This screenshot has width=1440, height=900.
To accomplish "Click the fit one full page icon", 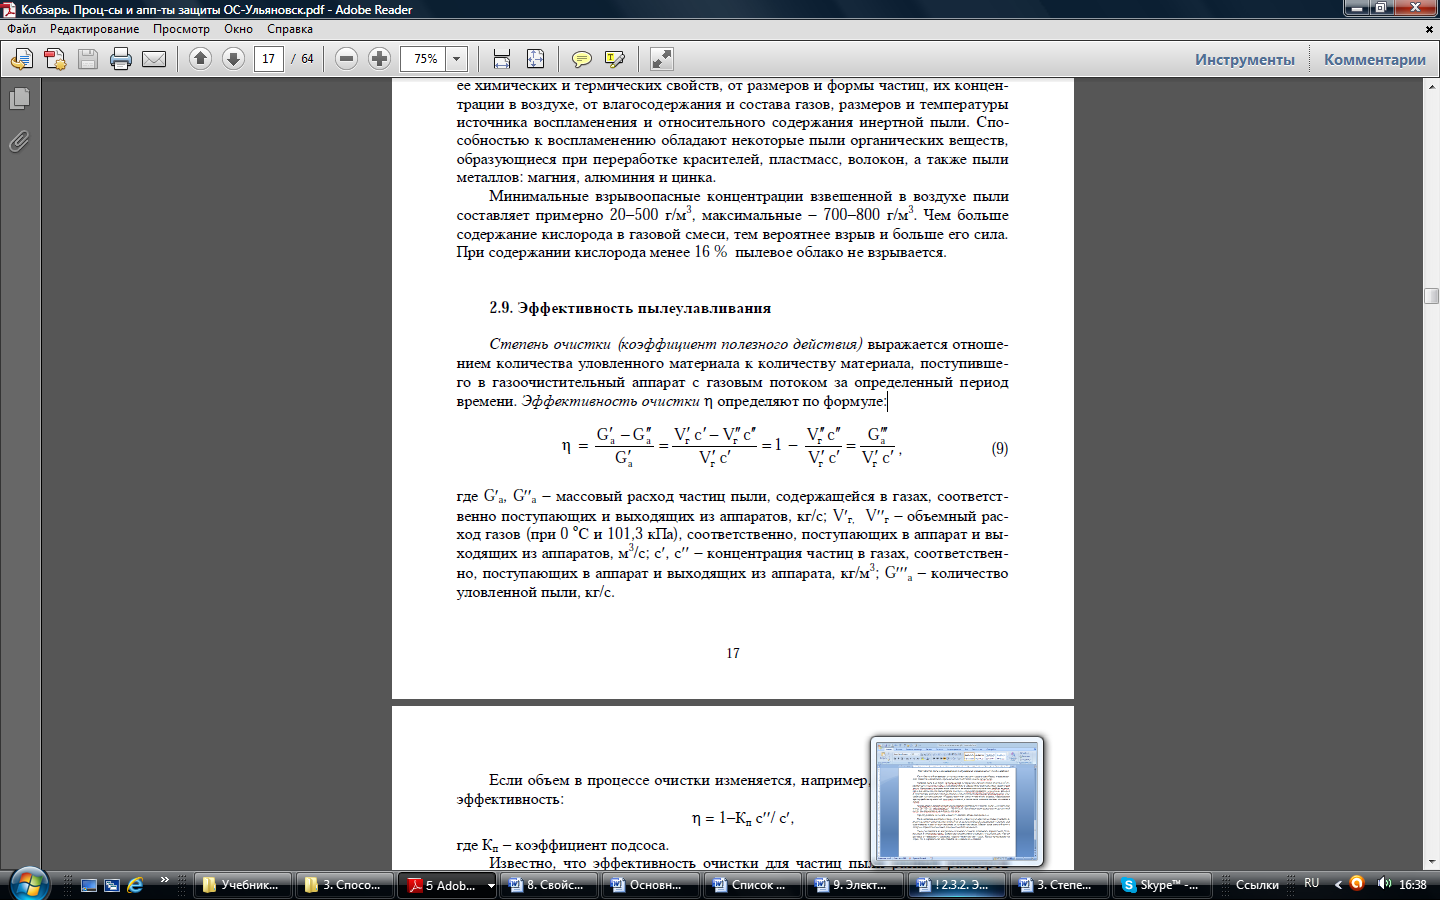I will click(535, 59).
